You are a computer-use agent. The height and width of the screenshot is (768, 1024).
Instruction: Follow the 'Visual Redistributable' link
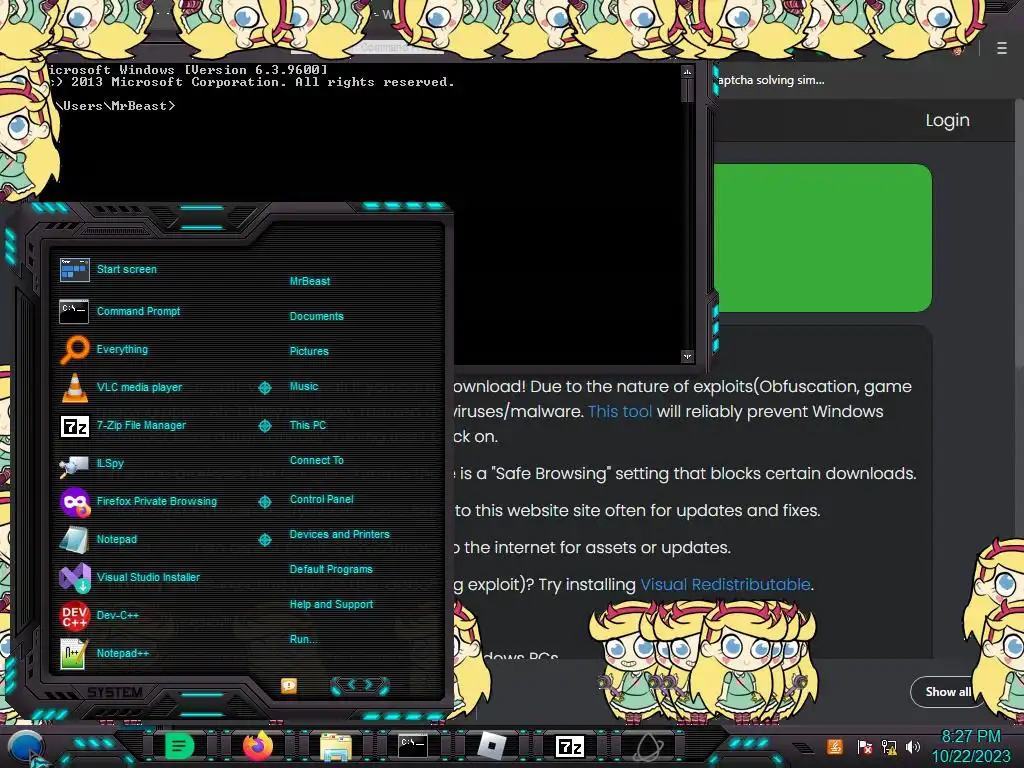[x=725, y=584]
